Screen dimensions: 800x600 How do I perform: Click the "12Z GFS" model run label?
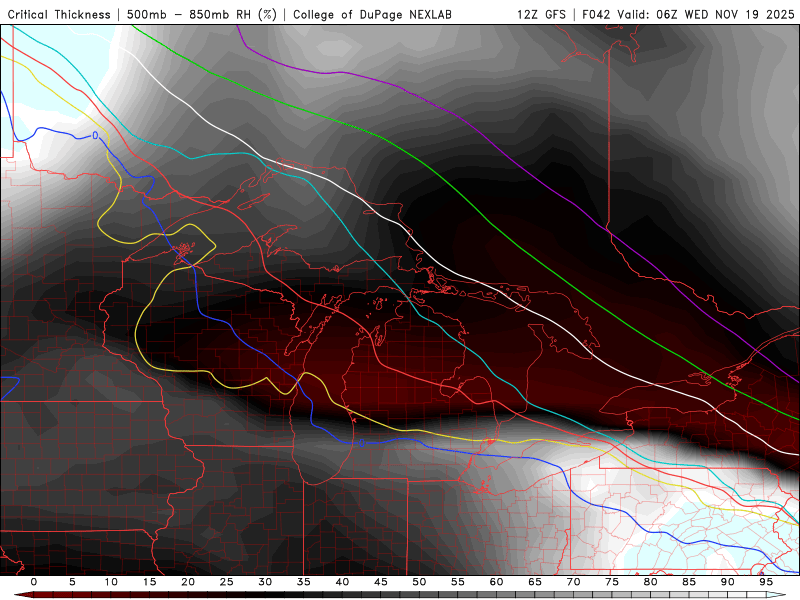click(x=541, y=15)
